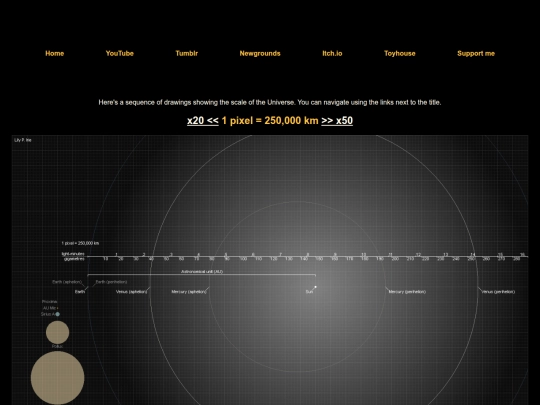Open the Home navigation link
The height and width of the screenshot is (405, 540).
[54, 53]
